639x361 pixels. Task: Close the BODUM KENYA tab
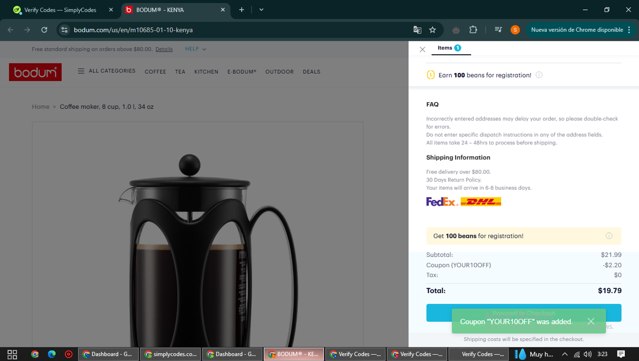(223, 10)
